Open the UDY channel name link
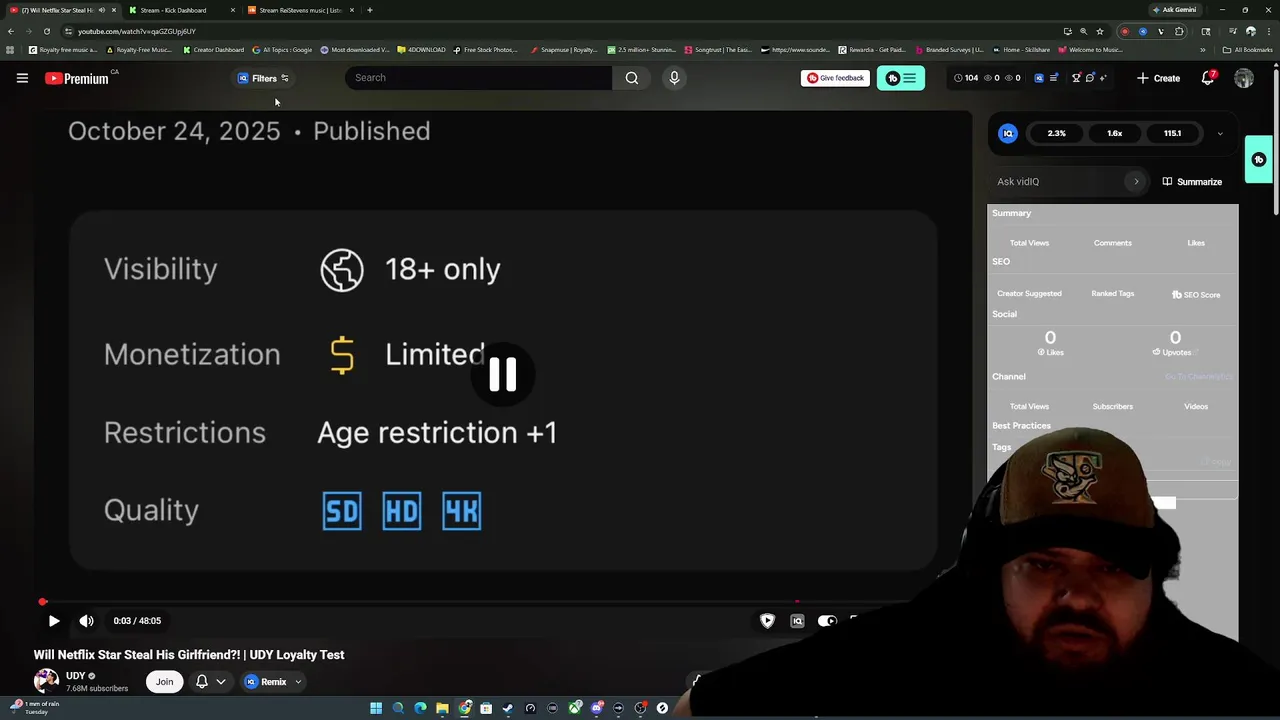Image resolution: width=1280 pixels, height=720 pixels. 75,676
